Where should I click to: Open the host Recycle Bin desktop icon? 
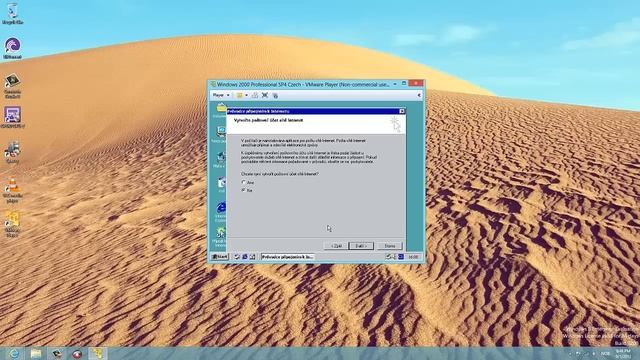click(x=12, y=13)
